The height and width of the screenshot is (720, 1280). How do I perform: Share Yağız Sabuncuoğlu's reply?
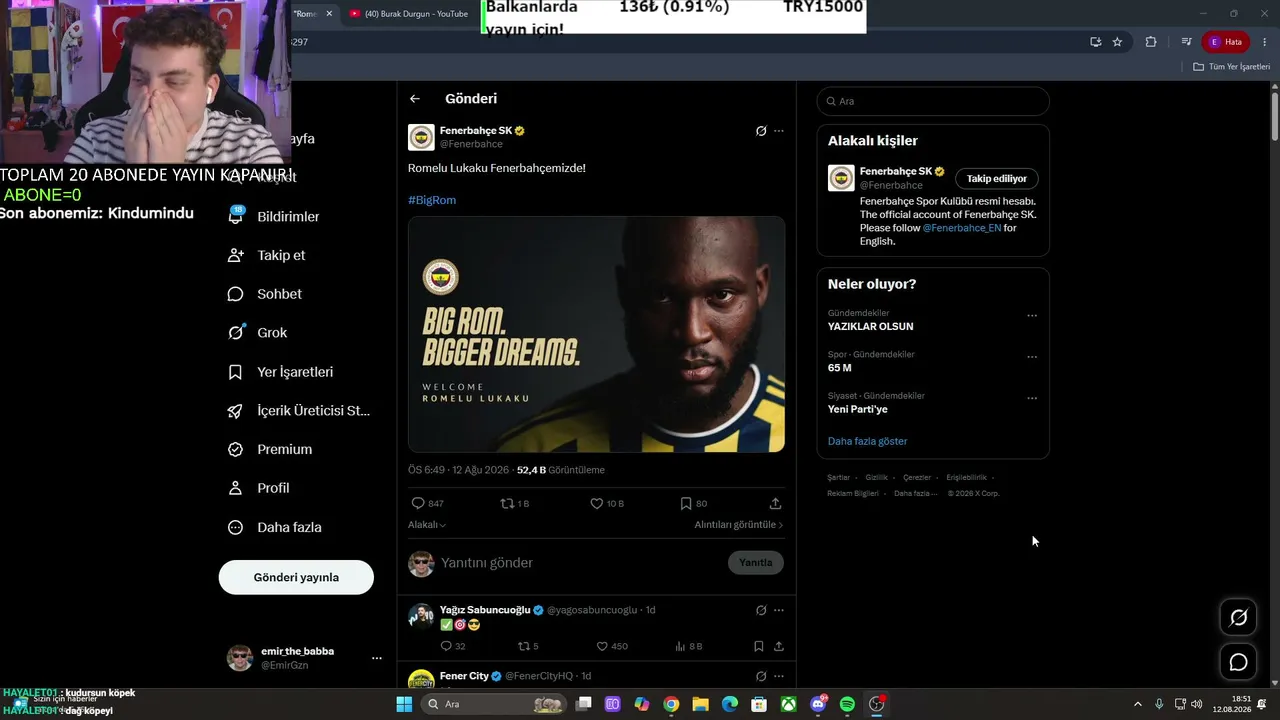point(779,646)
